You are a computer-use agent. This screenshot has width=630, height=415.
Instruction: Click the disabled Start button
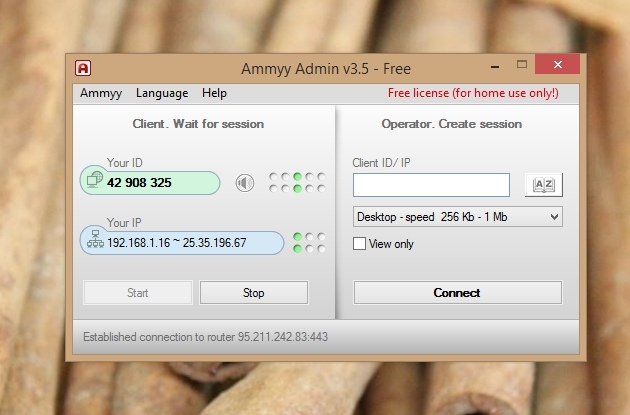(x=138, y=292)
